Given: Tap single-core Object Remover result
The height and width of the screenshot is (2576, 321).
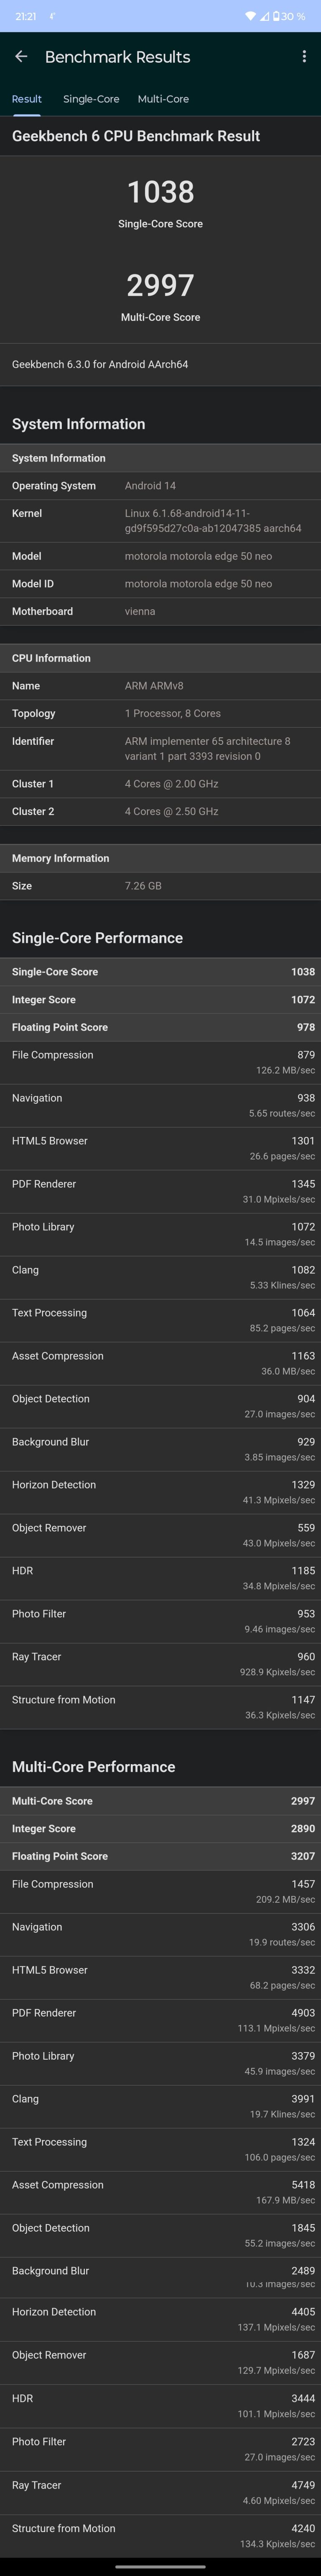Looking at the screenshot, I should (x=160, y=1535).
